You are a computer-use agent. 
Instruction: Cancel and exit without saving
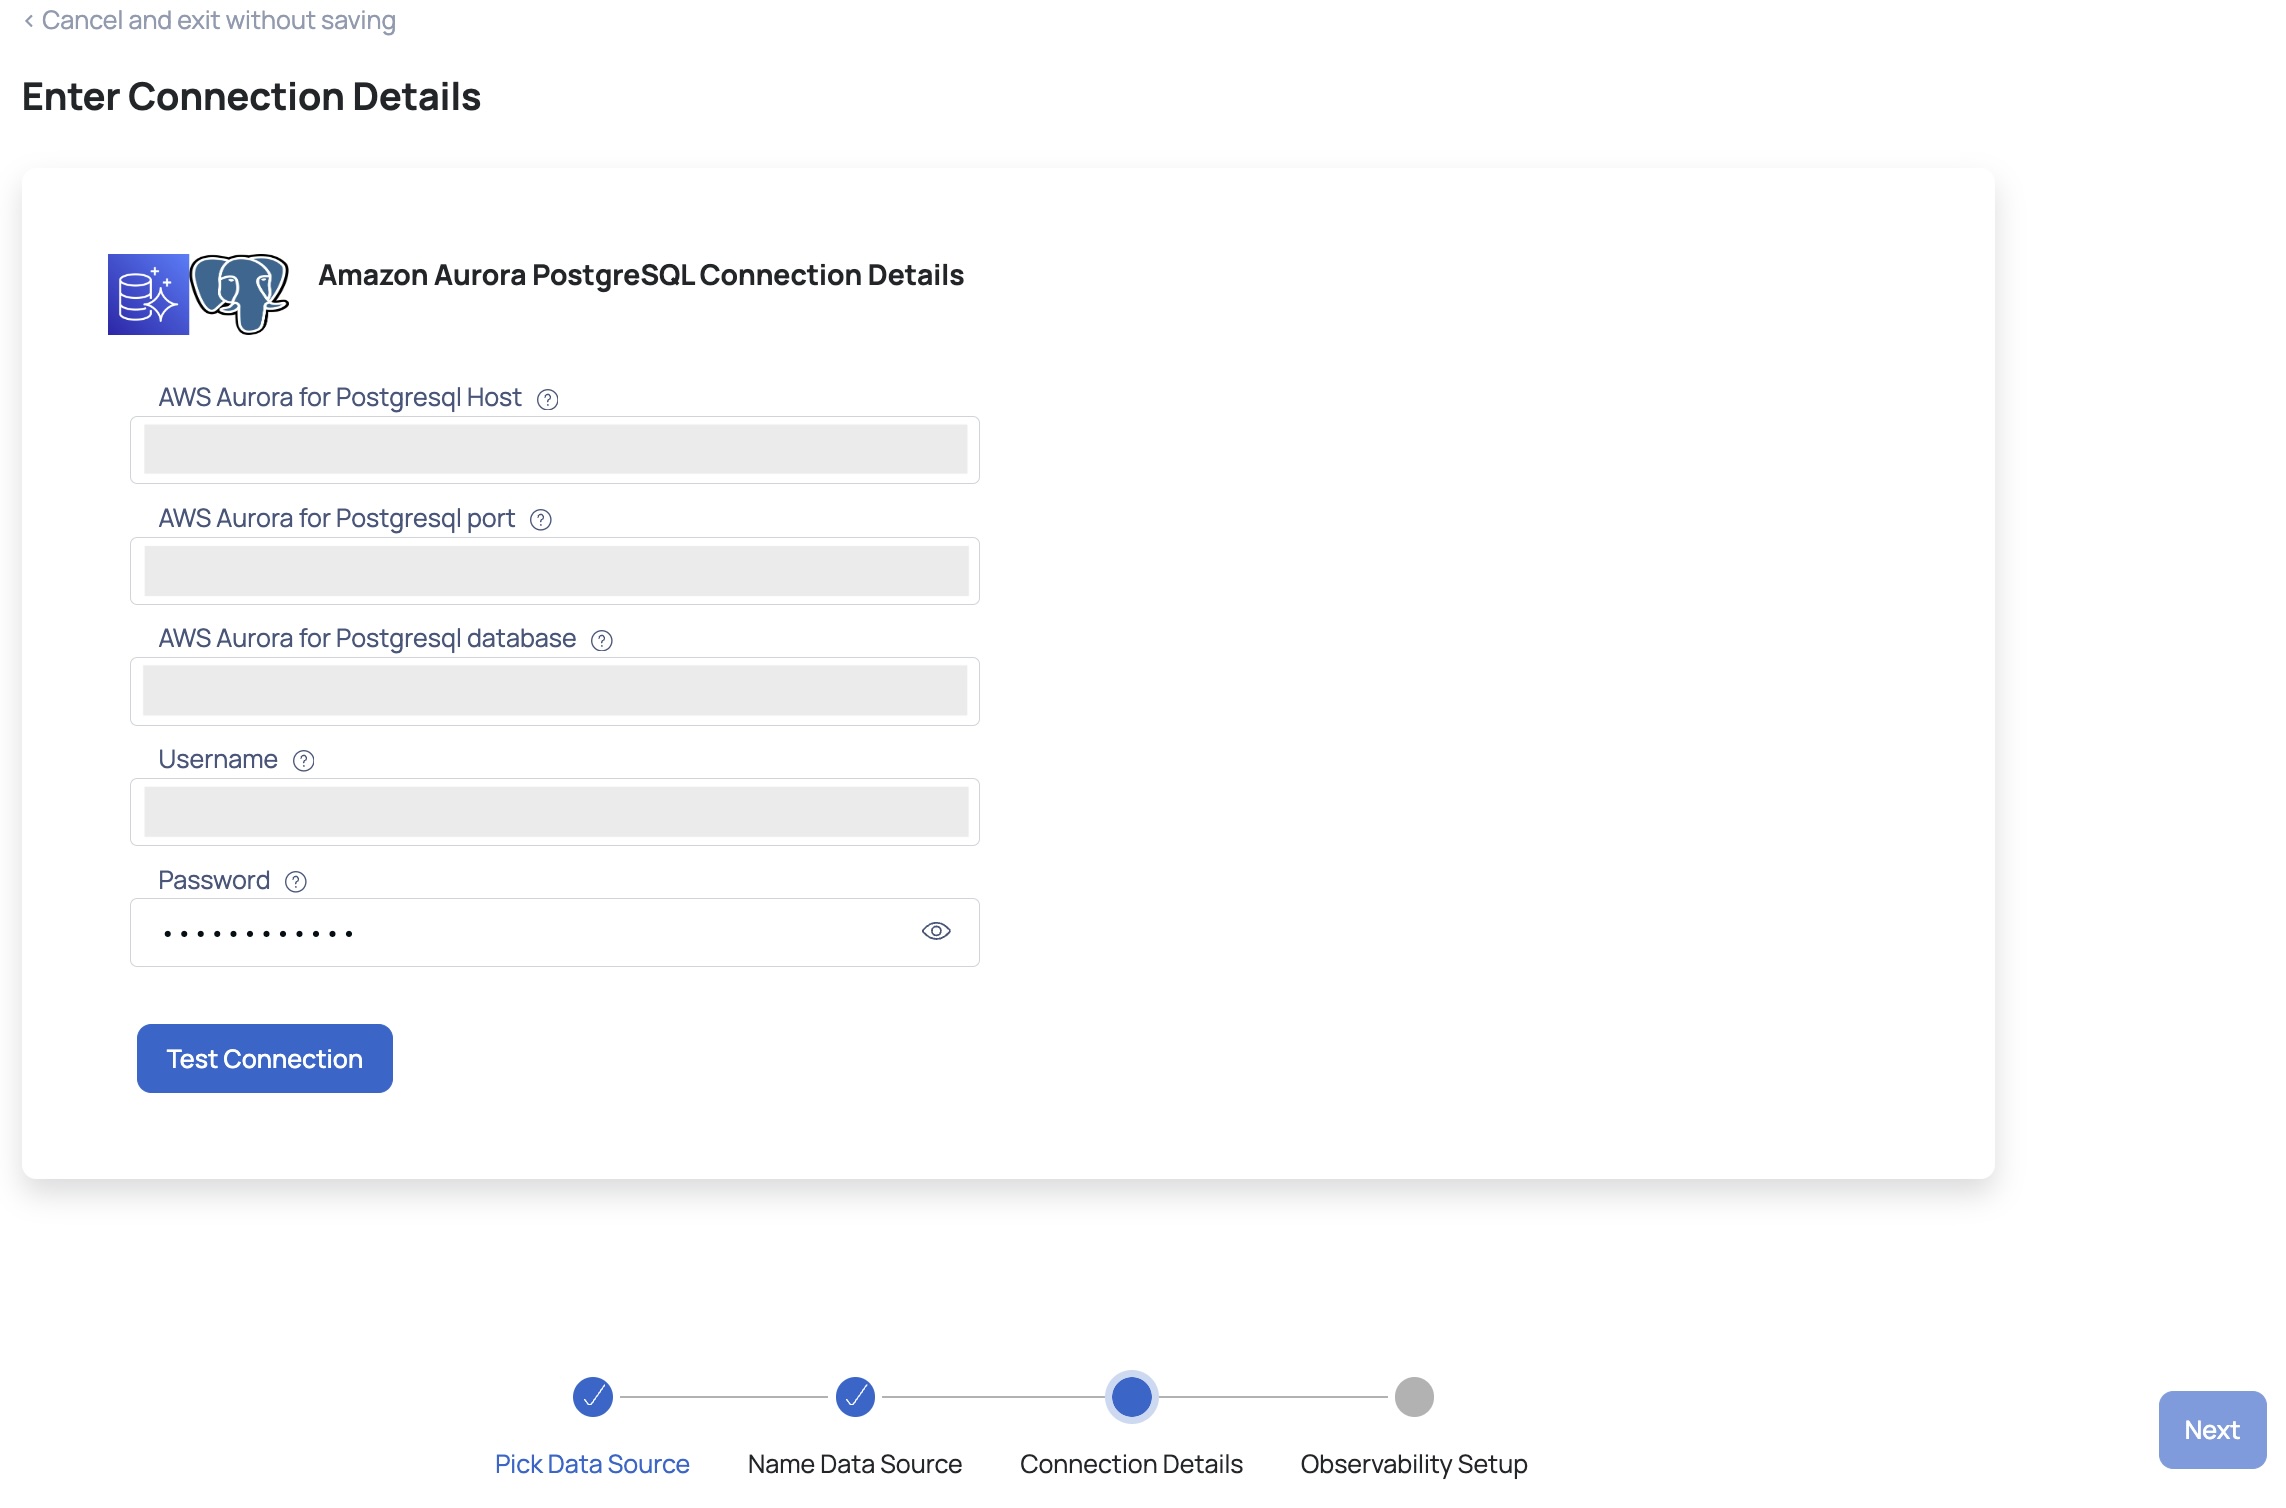[218, 20]
